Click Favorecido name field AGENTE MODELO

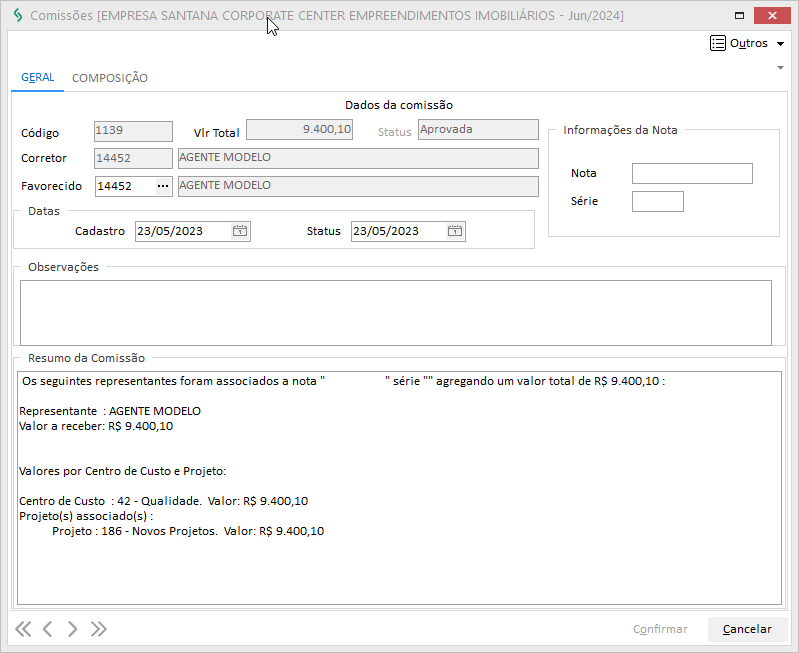[358, 186]
